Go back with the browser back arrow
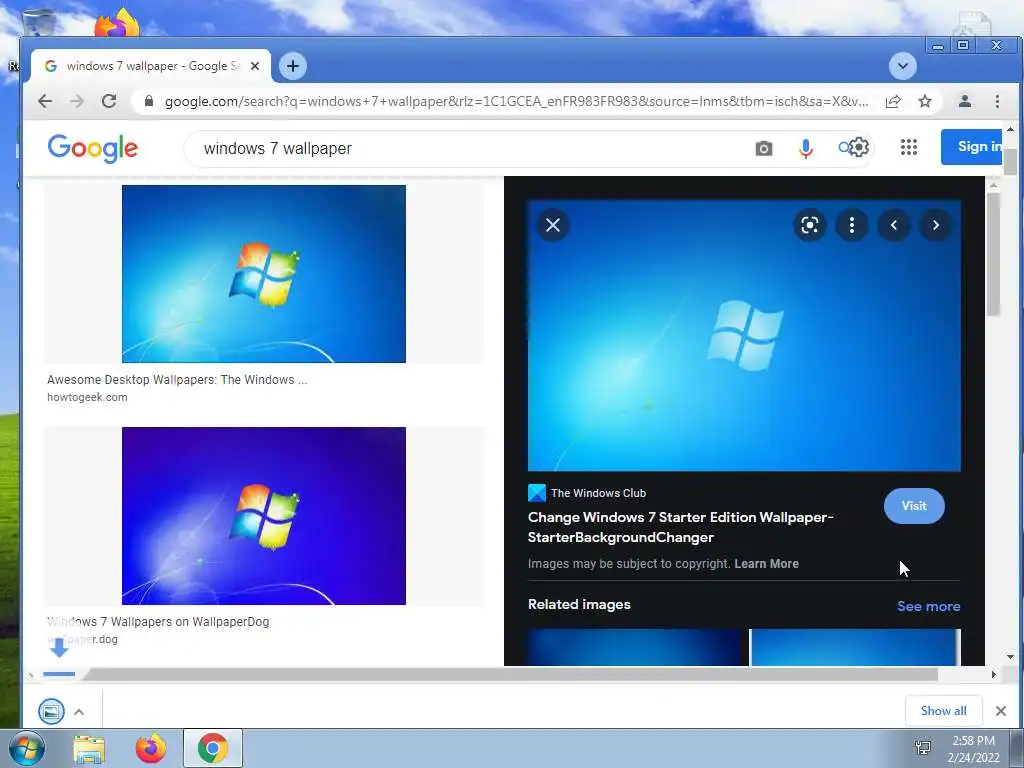 [44, 101]
